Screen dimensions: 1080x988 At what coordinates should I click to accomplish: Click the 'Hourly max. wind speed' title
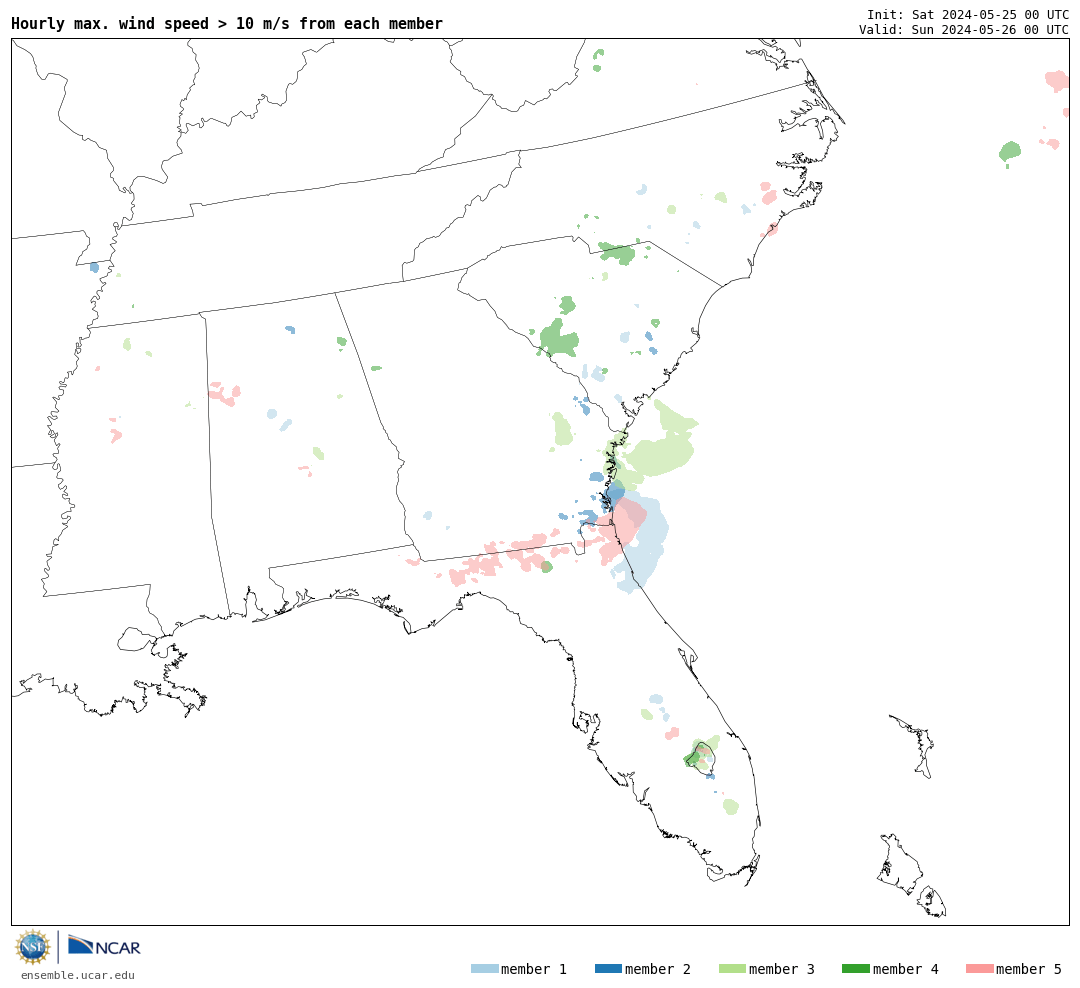click(227, 23)
